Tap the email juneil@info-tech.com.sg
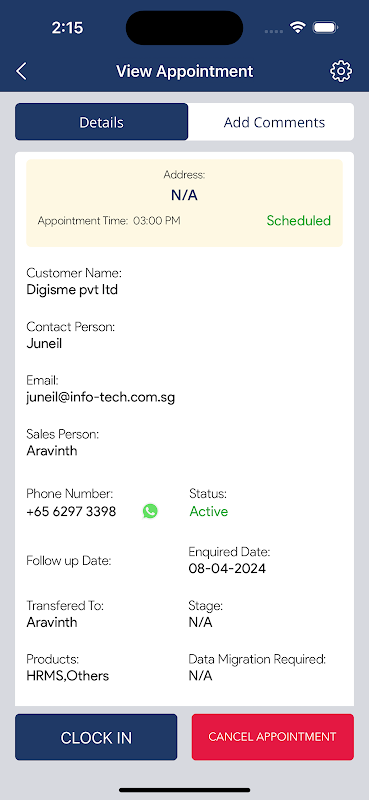This screenshot has height=800, width=369. tap(101, 397)
